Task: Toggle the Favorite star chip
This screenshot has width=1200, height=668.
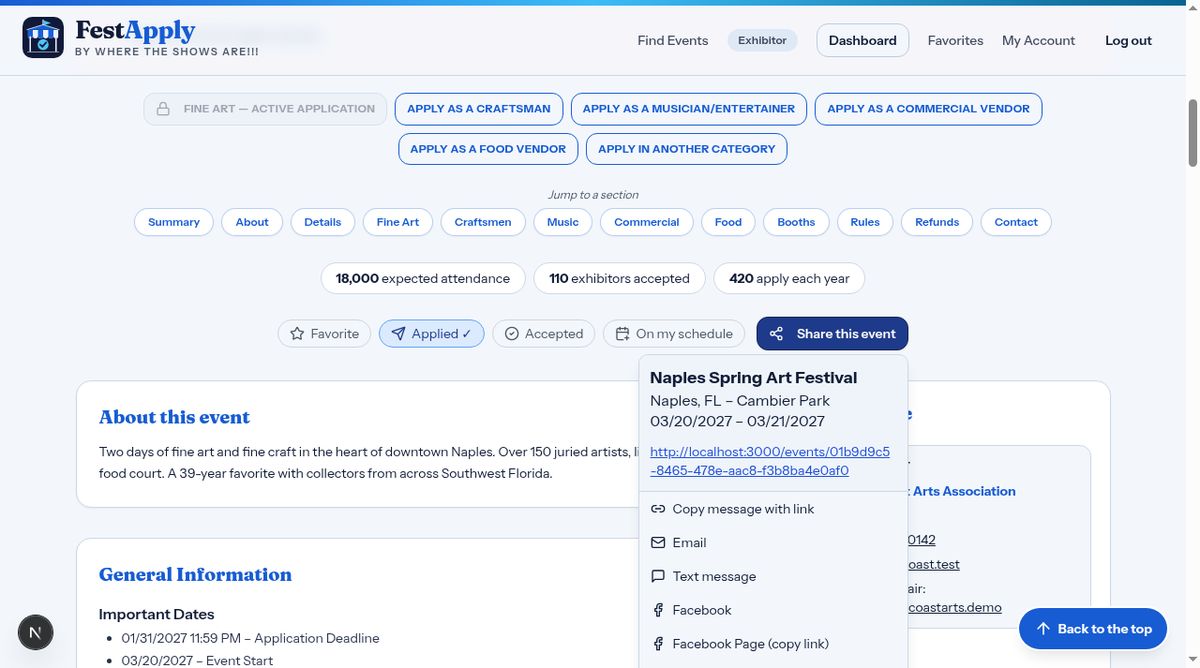Action: point(324,334)
